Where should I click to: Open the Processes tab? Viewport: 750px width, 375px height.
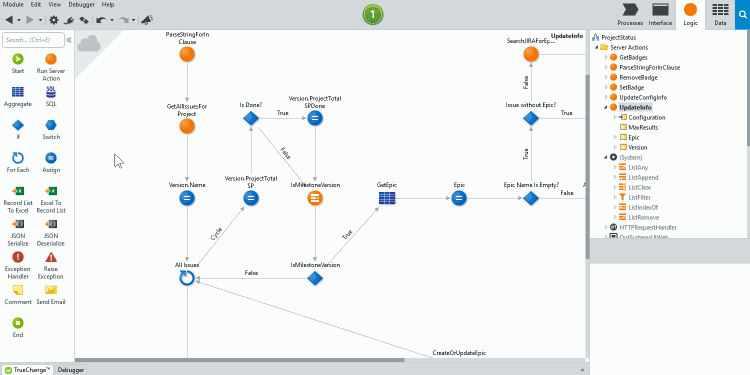click(x=630, y=15)
